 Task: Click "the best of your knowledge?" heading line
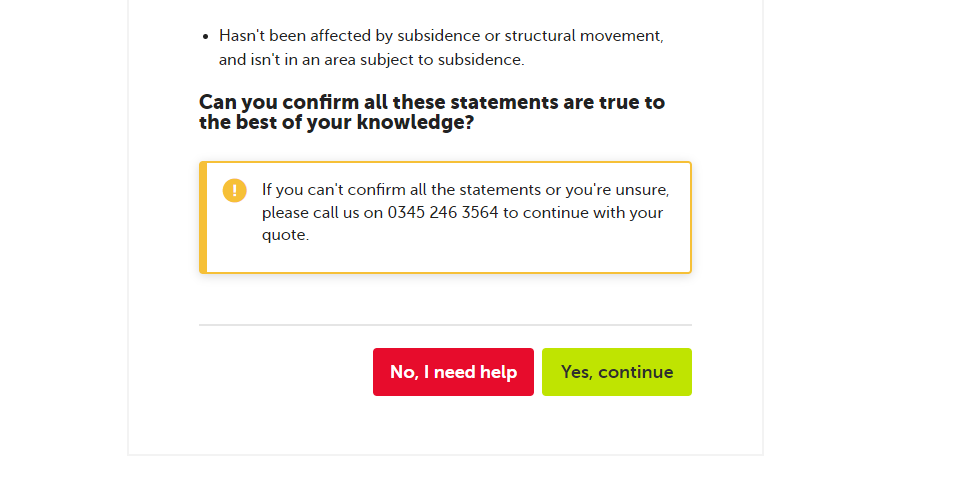(x=336, y=123)
